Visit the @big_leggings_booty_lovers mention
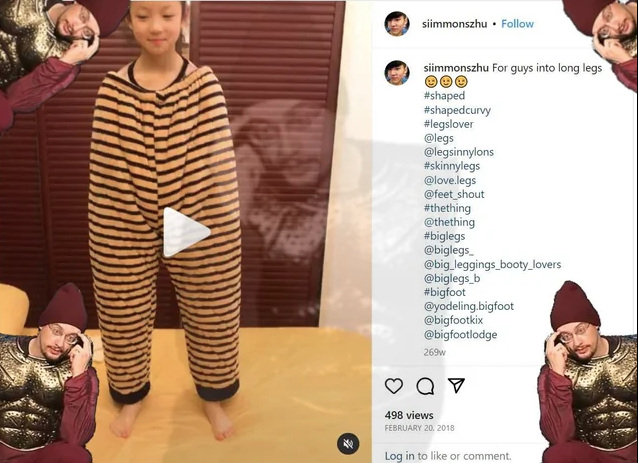The height and width of the screenshot is (463, 638). coord(492,264)
